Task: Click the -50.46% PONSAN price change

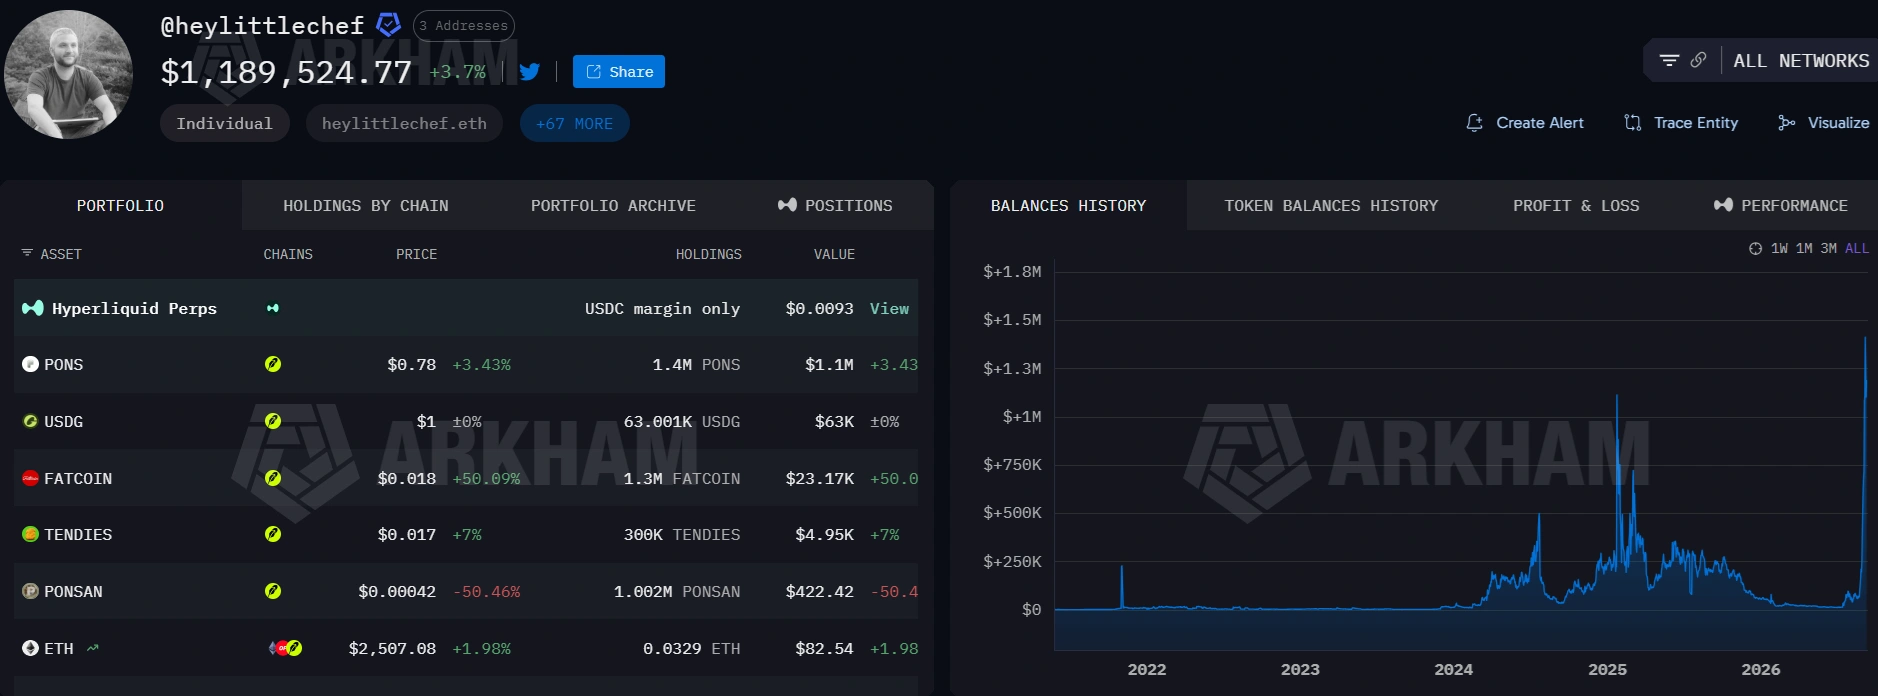Action: click(486, 592)
